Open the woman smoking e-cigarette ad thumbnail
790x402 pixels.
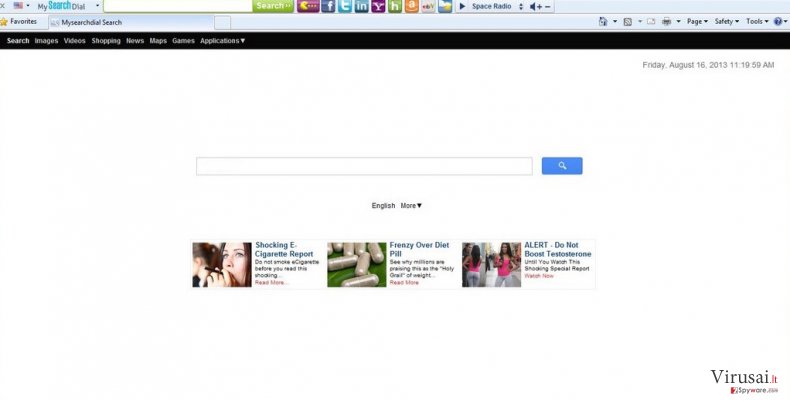222,264
